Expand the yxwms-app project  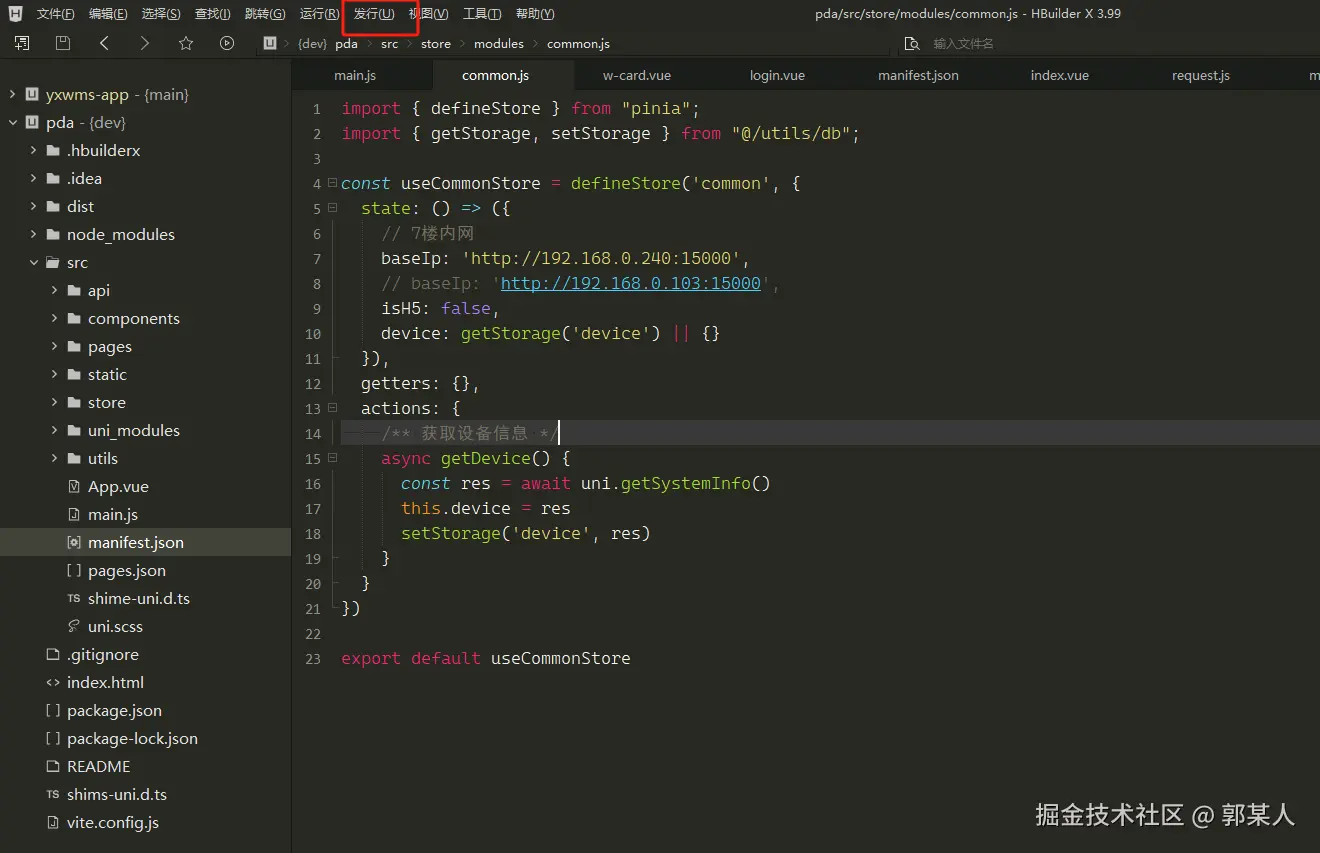pyautogui.click(x=12, y=94)
